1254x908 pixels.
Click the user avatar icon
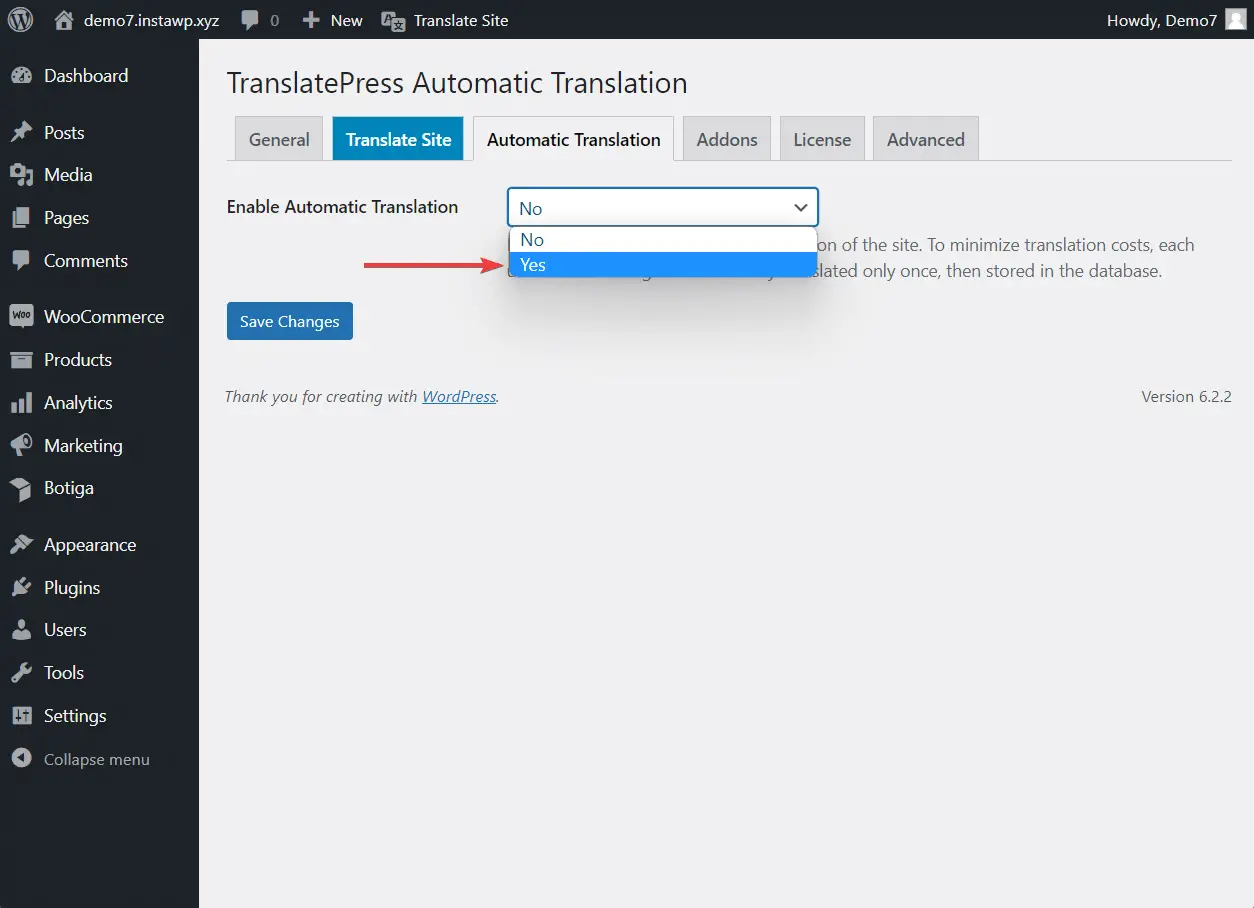pyautogui.click(x=1235, y=20)
